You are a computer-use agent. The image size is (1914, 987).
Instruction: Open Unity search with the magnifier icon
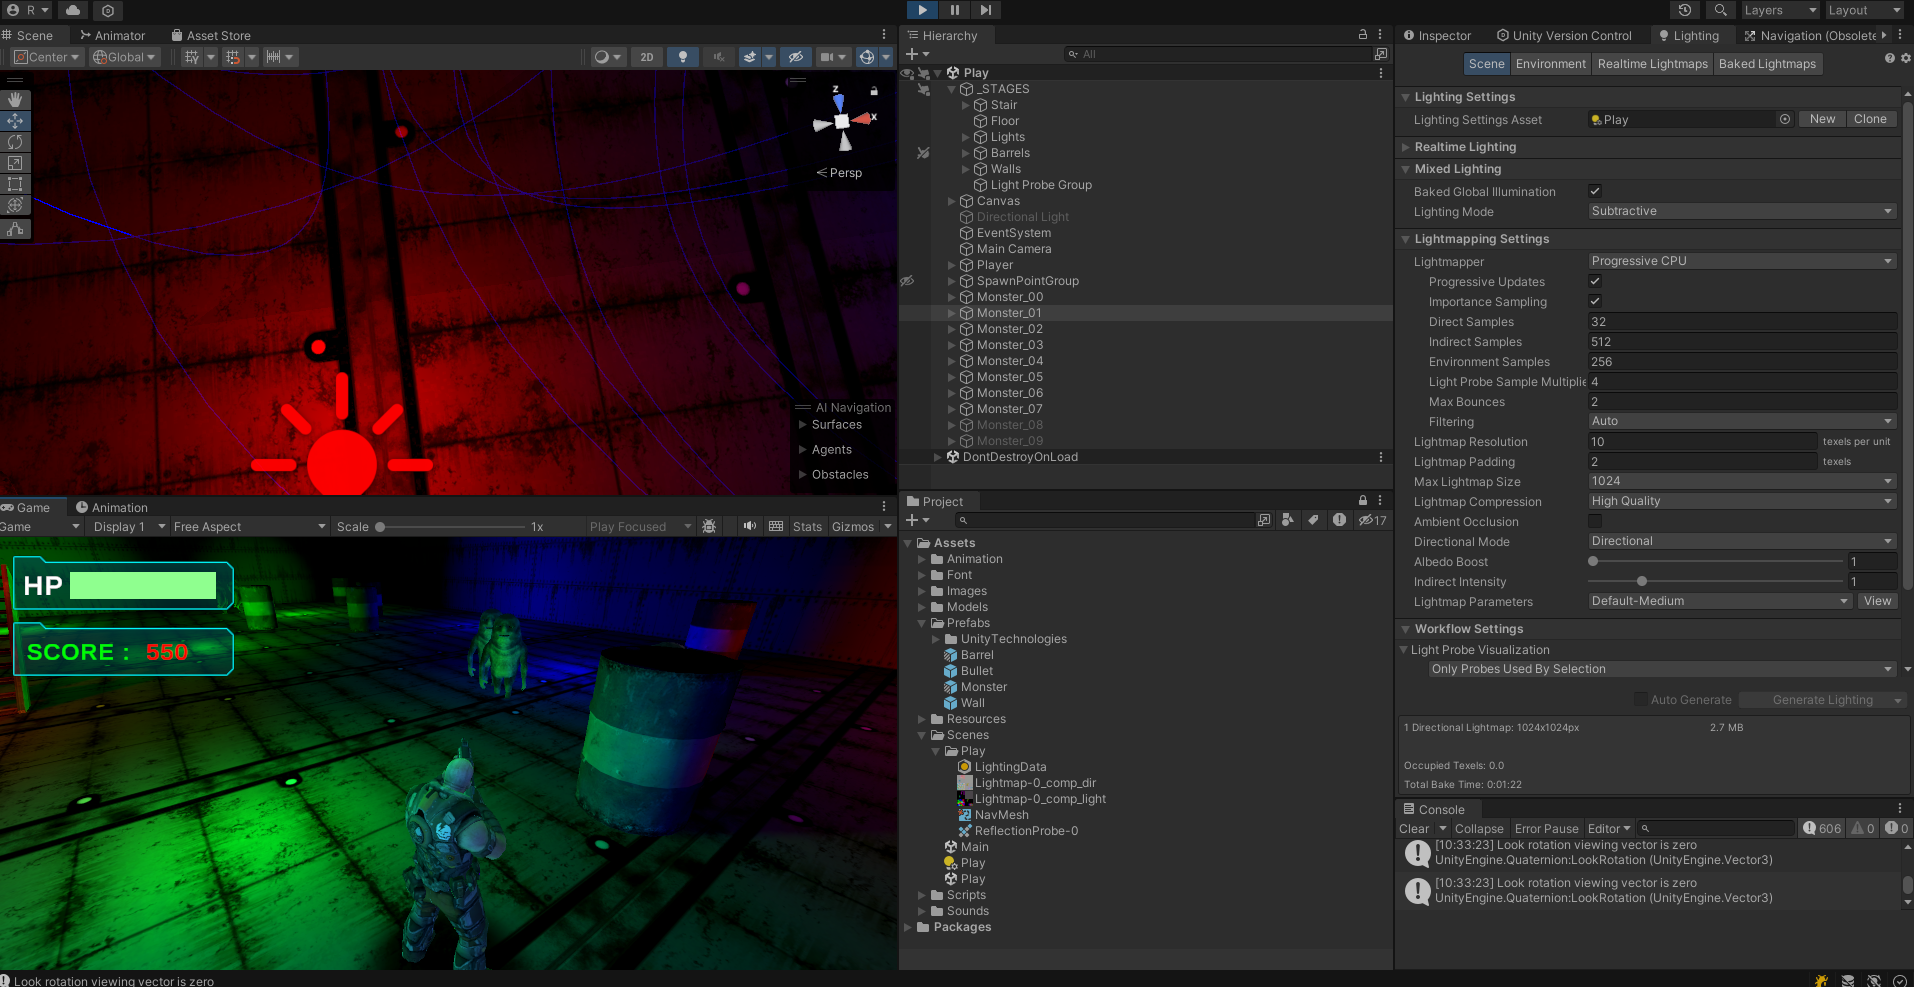pos(1720,10)
